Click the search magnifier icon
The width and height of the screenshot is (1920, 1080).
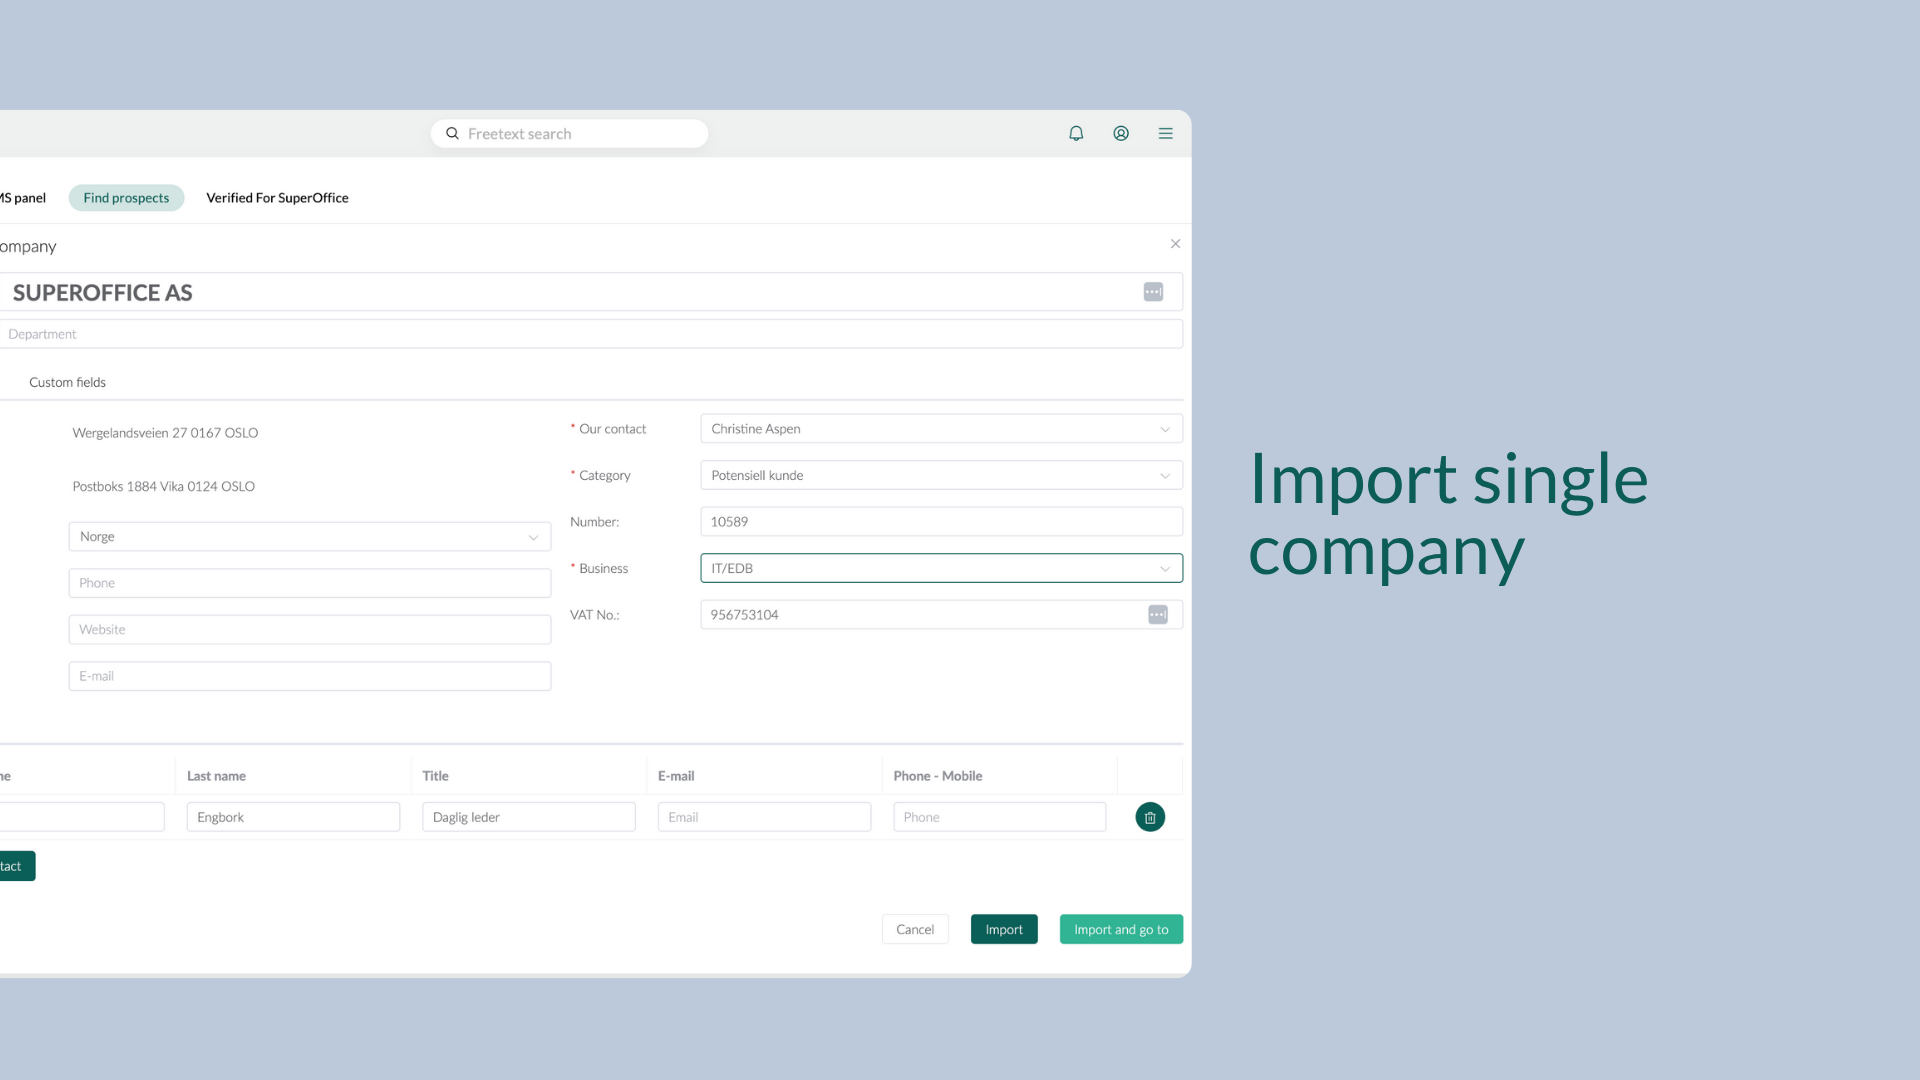(x=452, y=133)
